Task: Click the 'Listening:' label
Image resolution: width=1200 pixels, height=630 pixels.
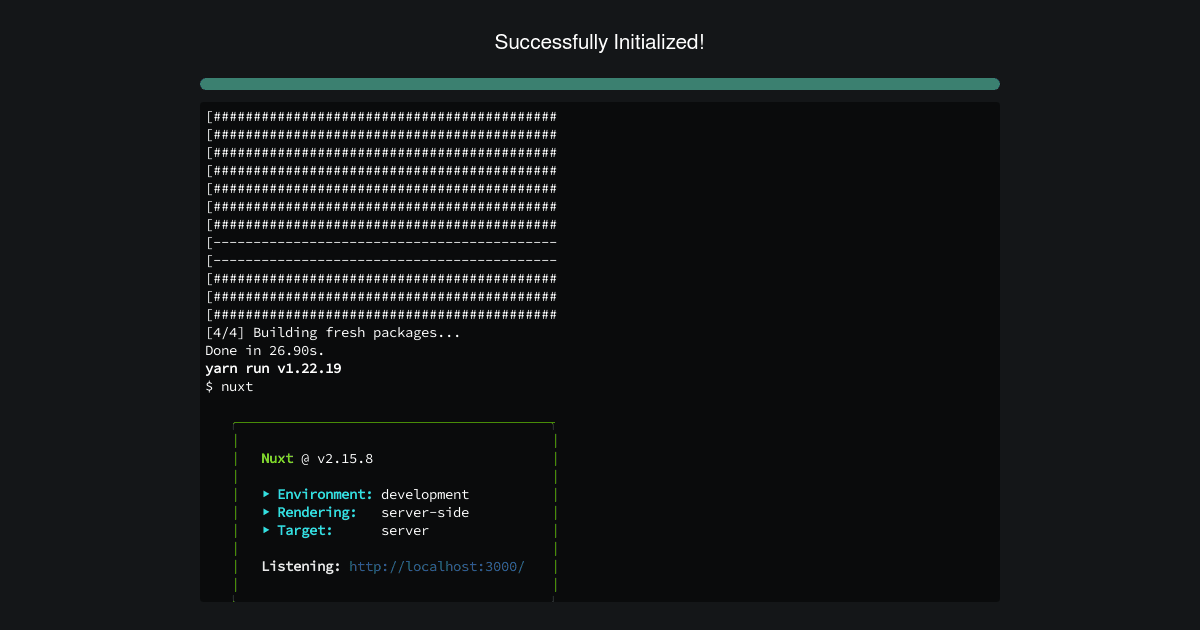Action: 301,567
